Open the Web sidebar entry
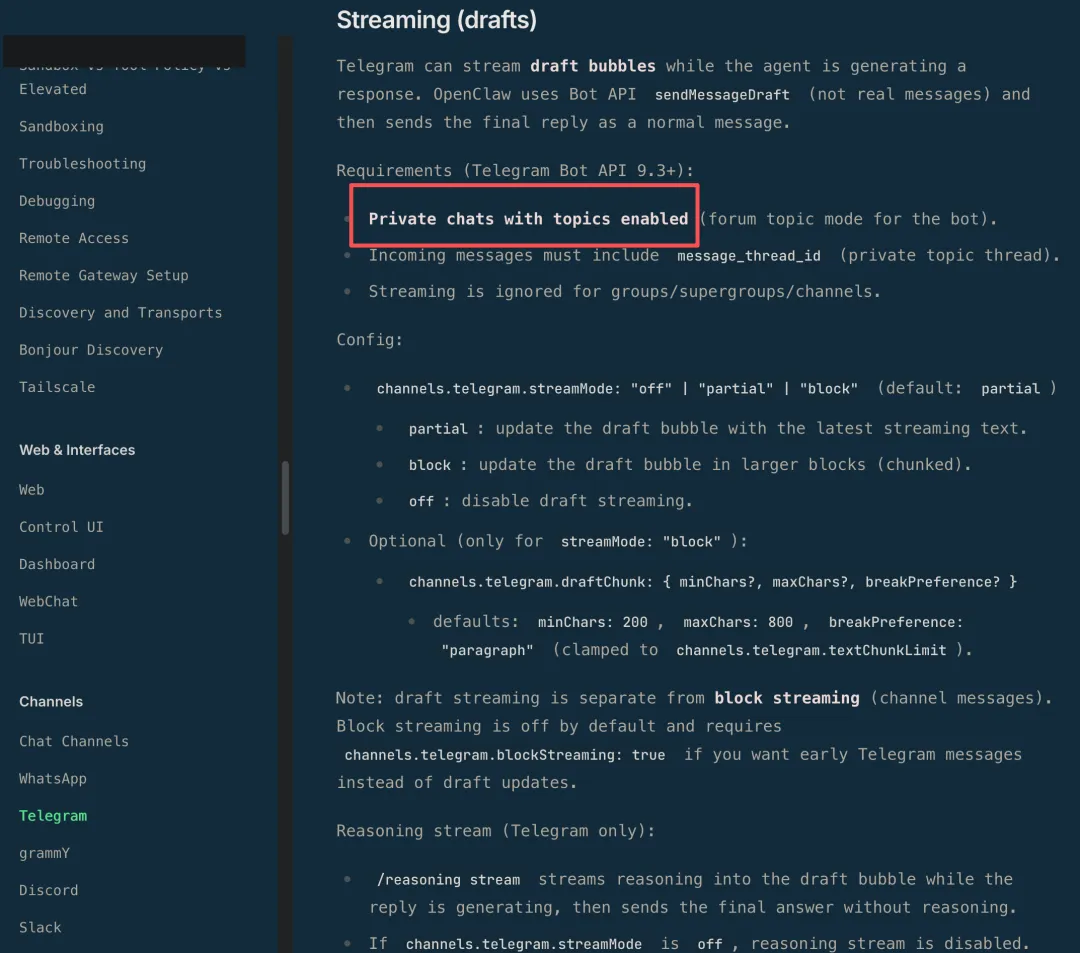 click(31, 490)
